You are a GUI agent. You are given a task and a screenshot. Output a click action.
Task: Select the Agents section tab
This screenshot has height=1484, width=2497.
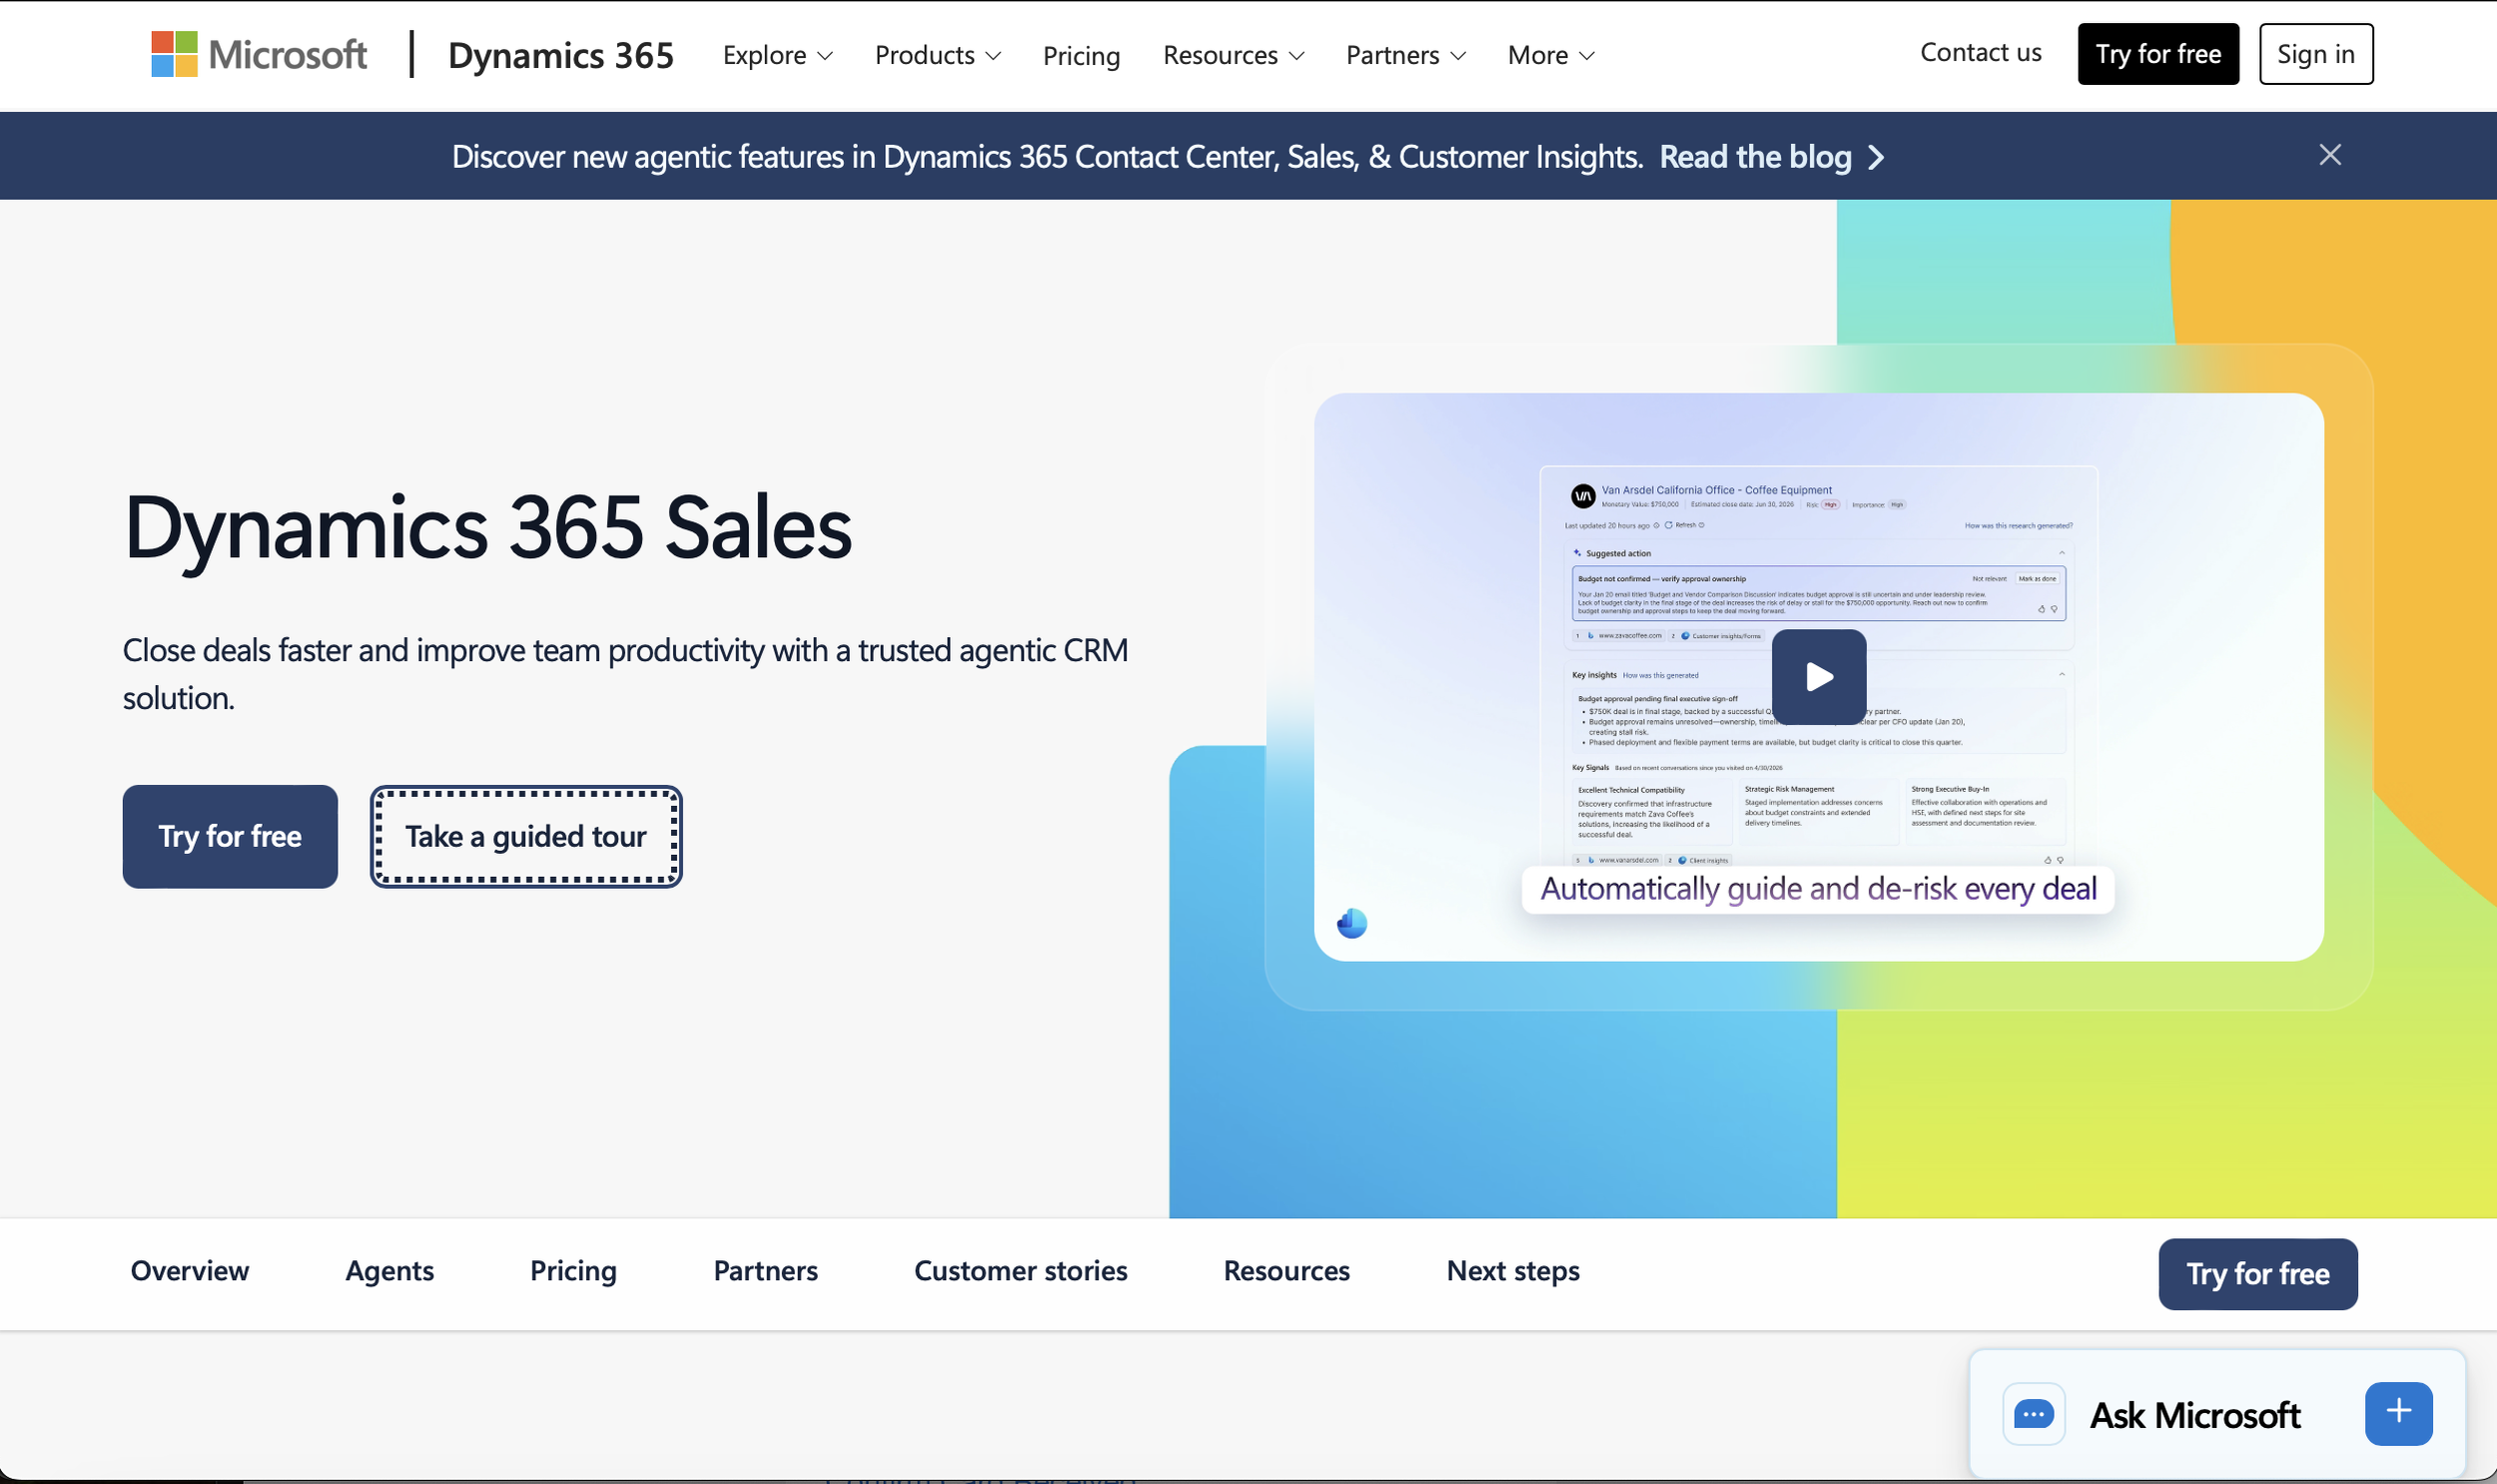pyautogui.click(x=389, y=1271)
